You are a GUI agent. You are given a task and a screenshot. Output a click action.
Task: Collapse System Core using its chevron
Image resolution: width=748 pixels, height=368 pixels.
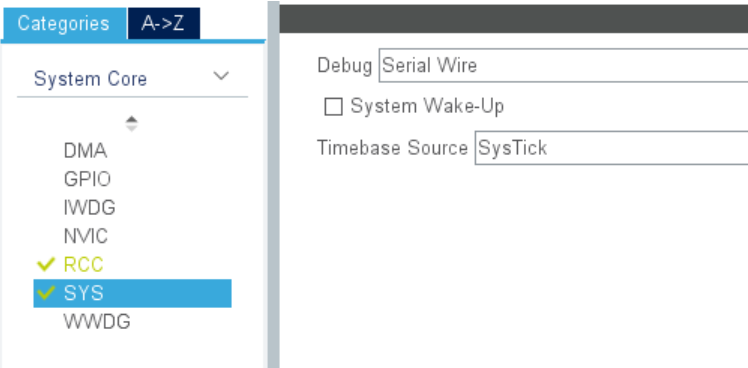point(221,76)
